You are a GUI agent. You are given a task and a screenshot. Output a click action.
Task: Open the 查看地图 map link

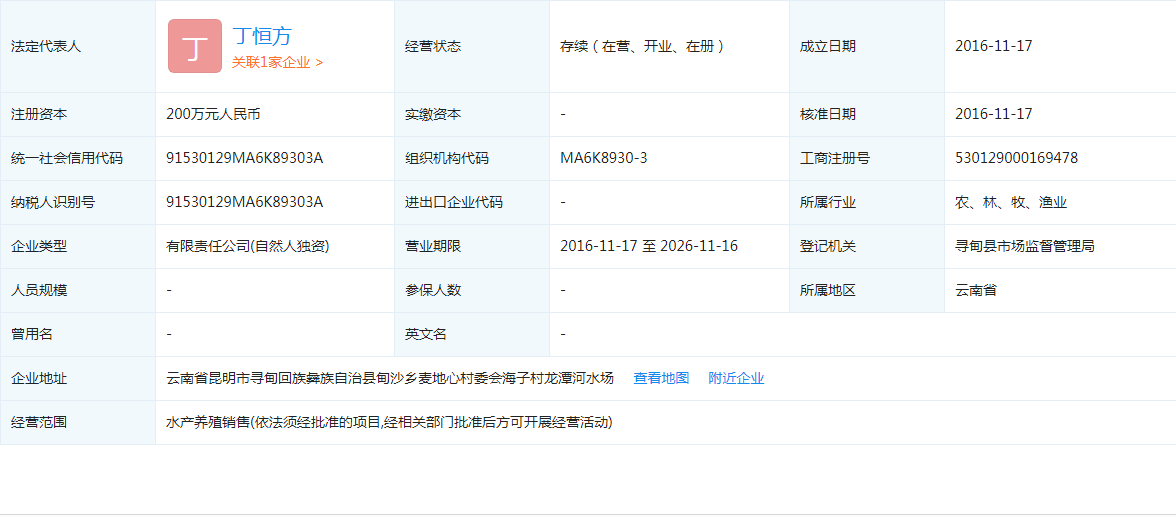(x=661, y=378)
